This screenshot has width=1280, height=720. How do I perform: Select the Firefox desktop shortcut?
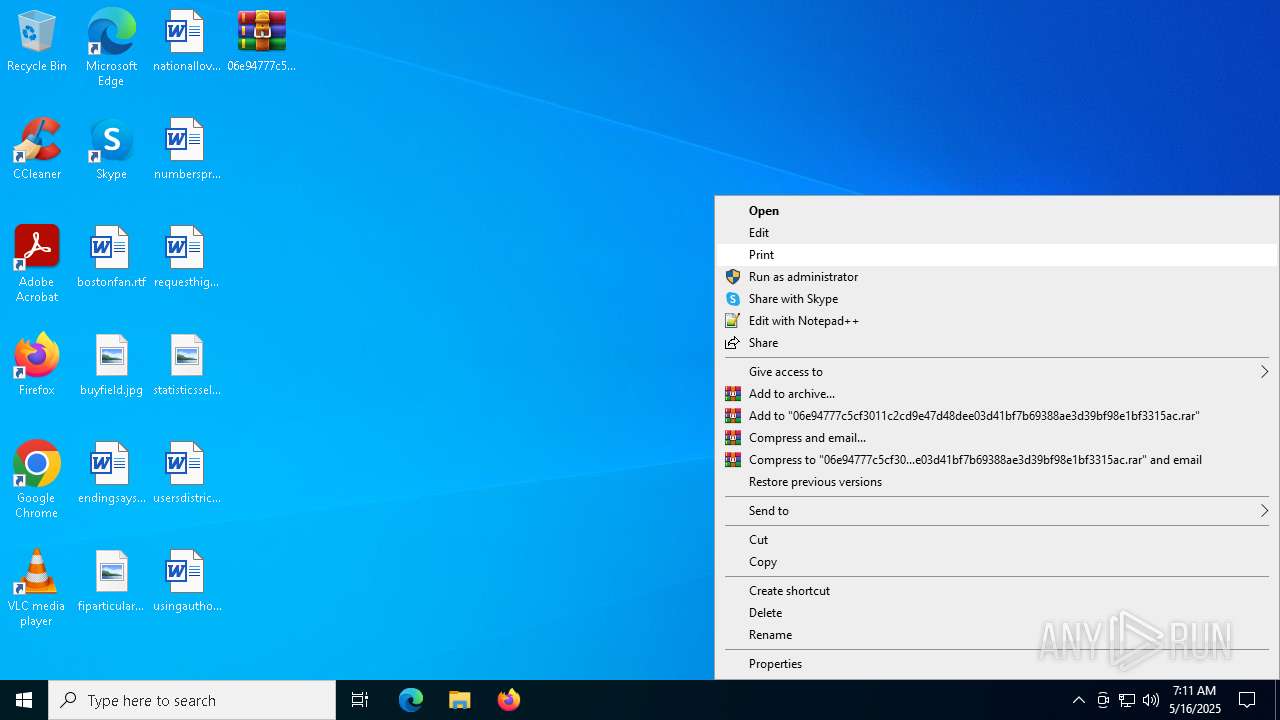(x=37, y=366)
